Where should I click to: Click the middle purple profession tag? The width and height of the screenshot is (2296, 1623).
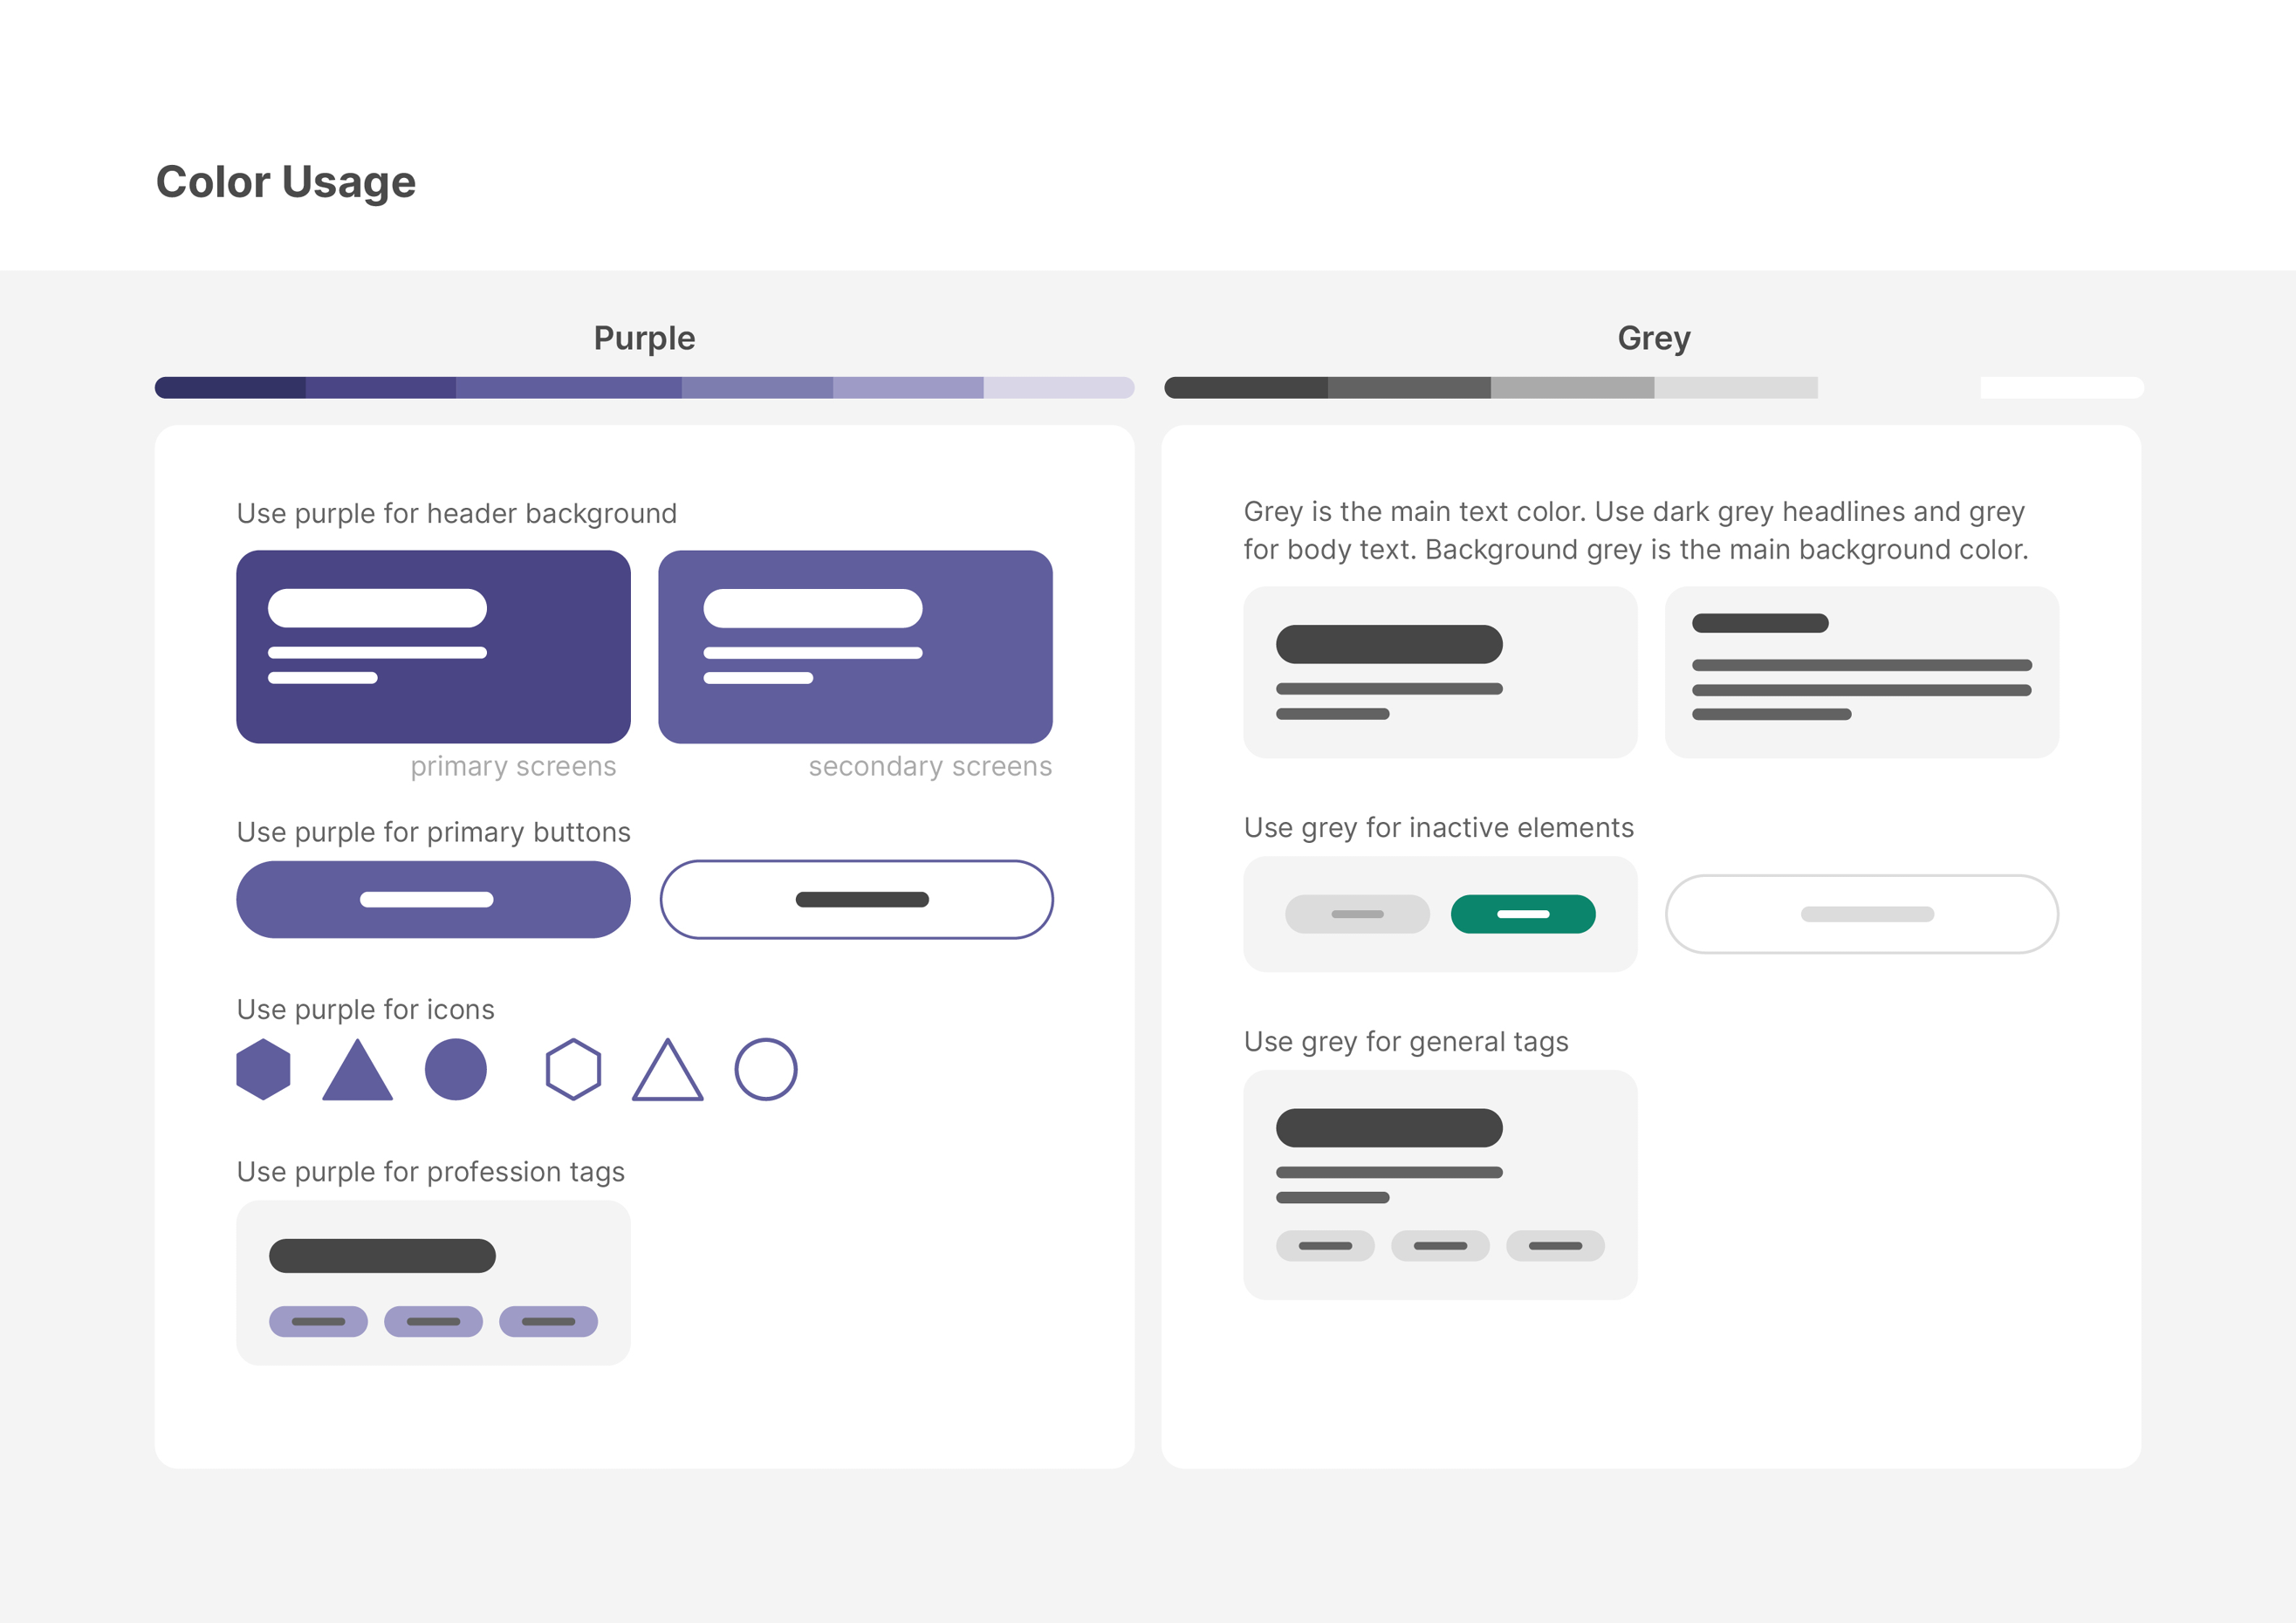433,1321
